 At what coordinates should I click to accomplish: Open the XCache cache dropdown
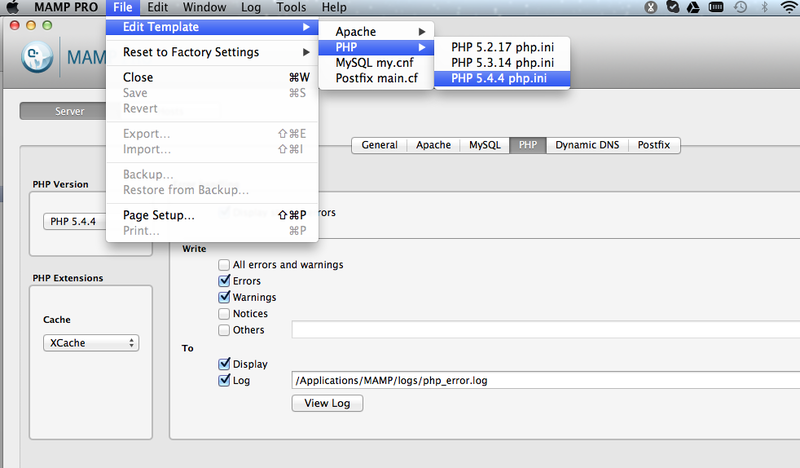91,343
